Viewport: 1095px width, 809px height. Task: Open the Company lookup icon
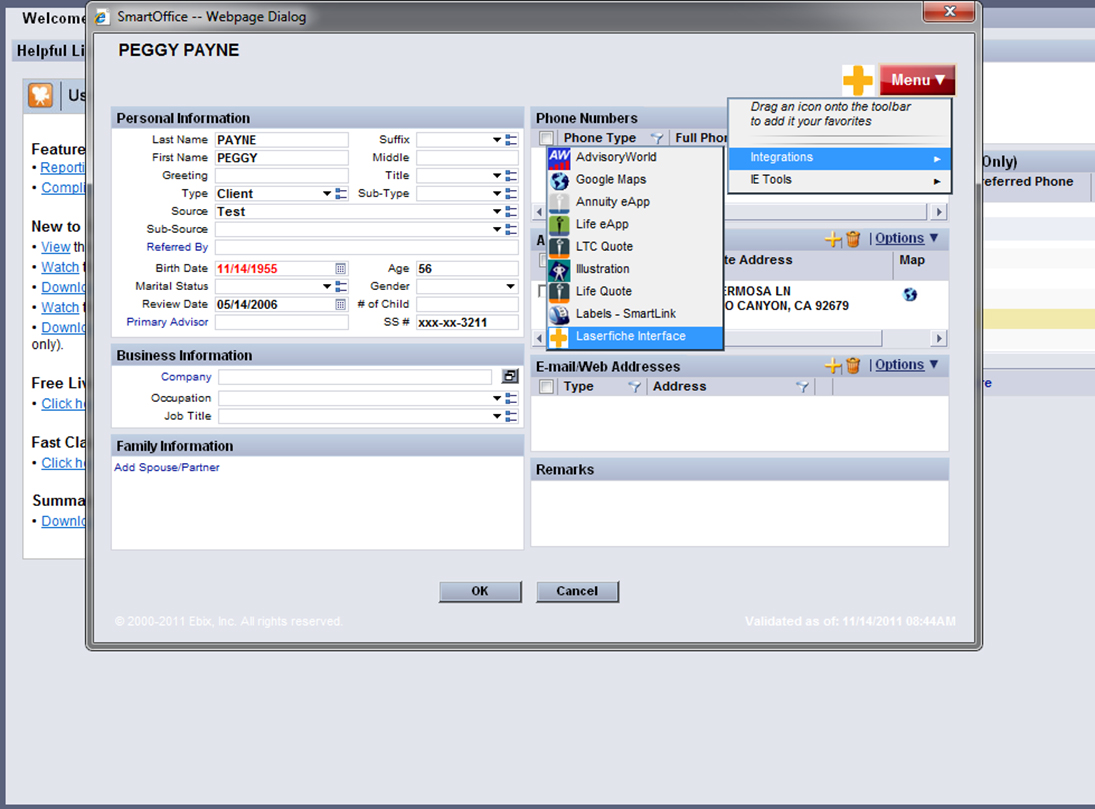(510, 377)
